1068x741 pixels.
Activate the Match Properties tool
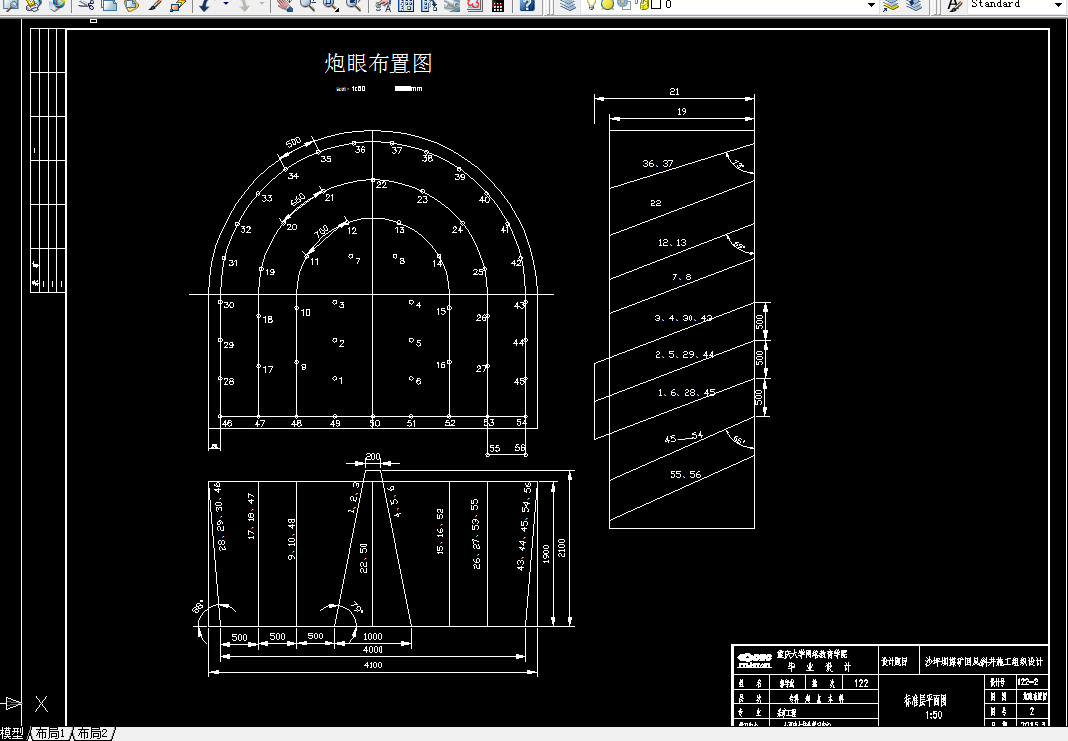[x=153, y=7]
